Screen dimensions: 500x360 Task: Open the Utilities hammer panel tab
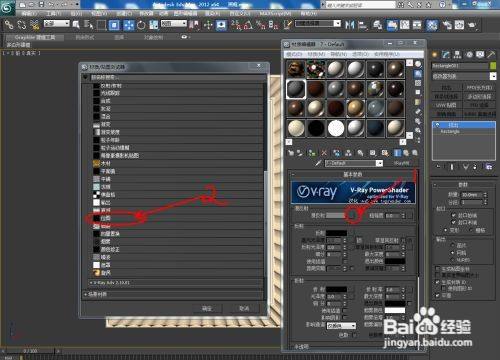[491, 54]
